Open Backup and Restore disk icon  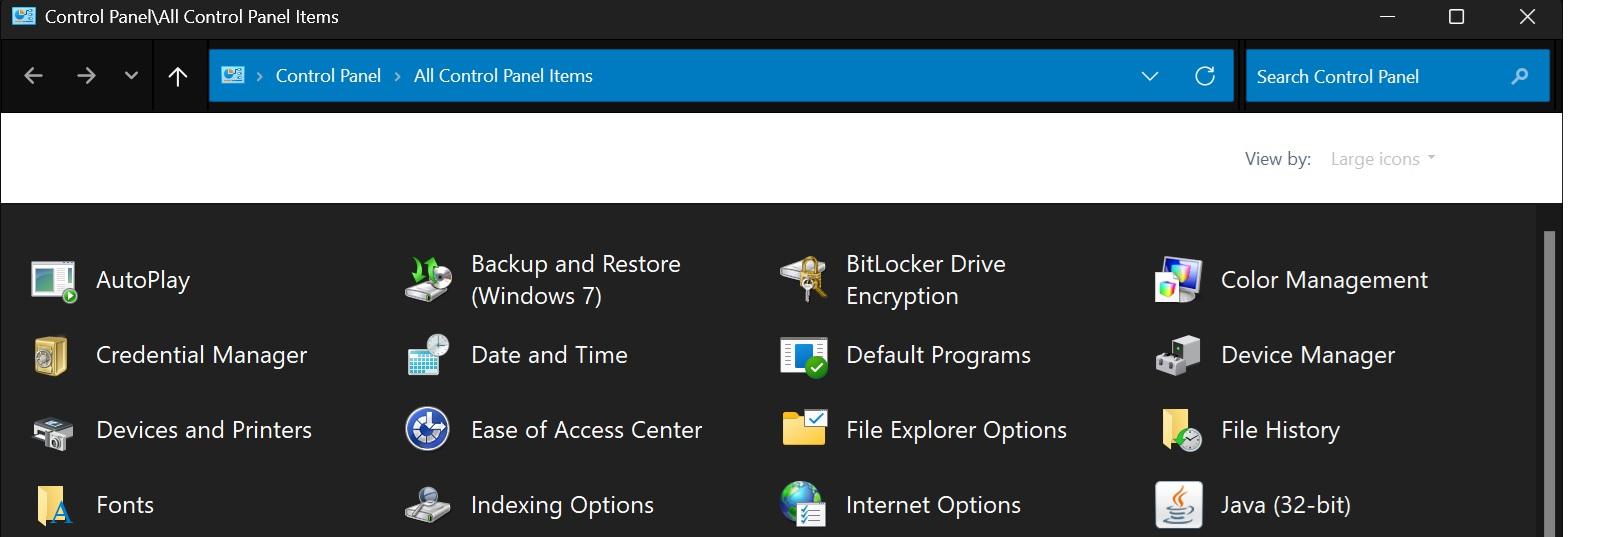[x=428, y=279]
